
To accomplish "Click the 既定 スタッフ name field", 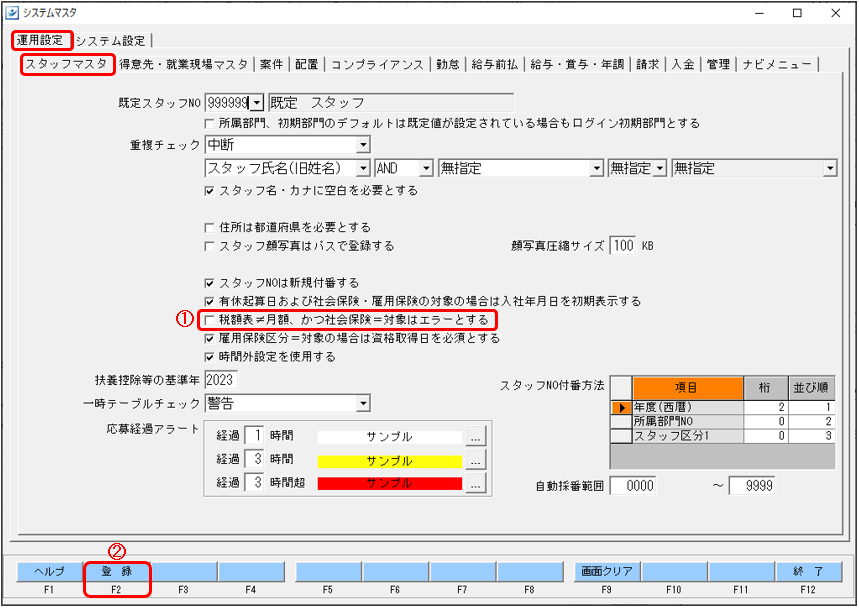I will (391, 103).
